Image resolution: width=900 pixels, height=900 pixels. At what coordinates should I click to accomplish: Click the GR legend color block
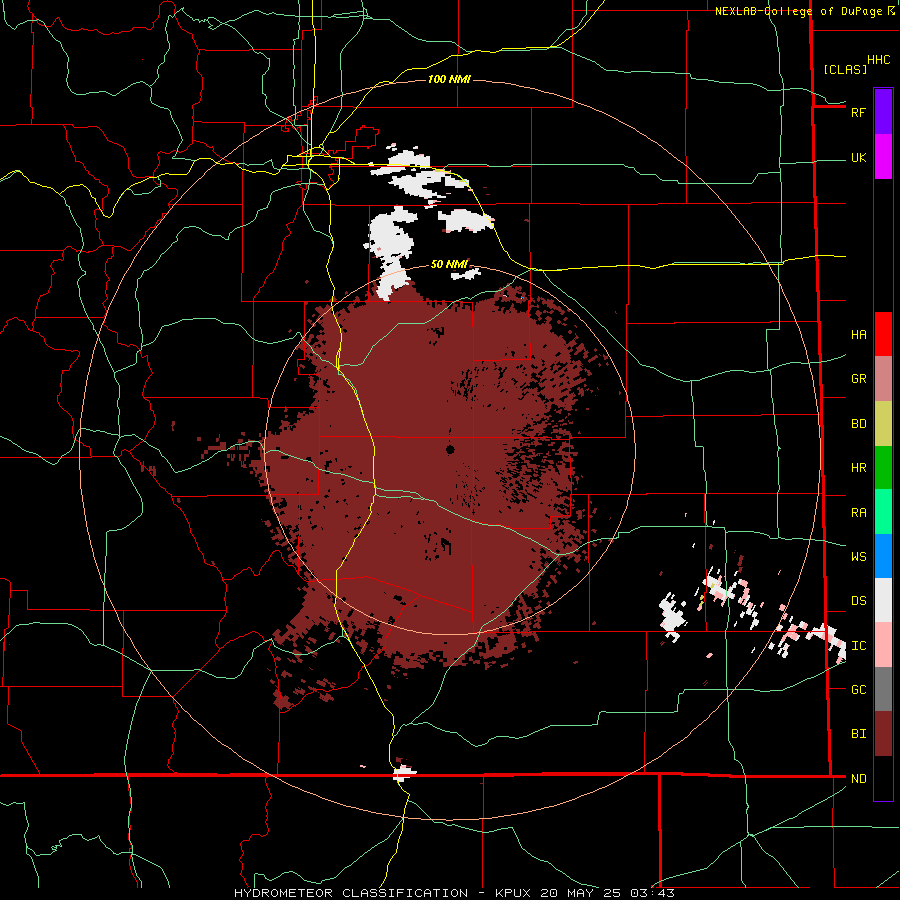click(x=883, y=379)
